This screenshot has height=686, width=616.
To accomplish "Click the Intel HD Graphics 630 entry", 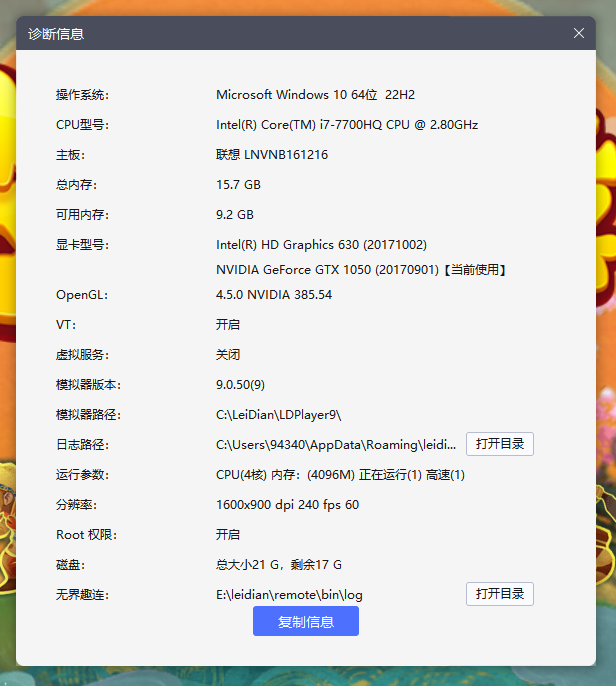I will pos(321,245).
